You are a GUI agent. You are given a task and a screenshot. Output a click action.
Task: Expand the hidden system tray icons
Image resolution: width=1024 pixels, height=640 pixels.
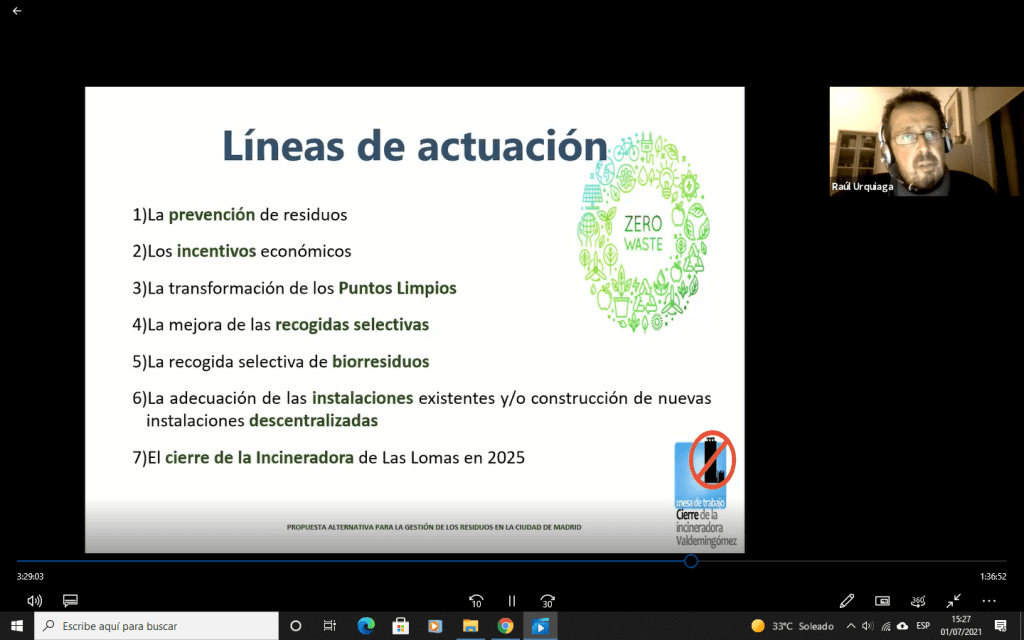[x=850, y=626]
